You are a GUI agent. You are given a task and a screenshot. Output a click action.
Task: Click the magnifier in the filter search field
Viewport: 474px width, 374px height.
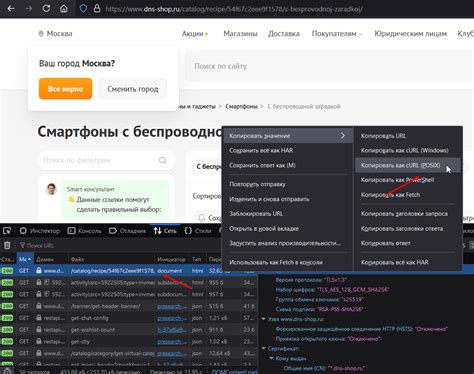(163, 160)
